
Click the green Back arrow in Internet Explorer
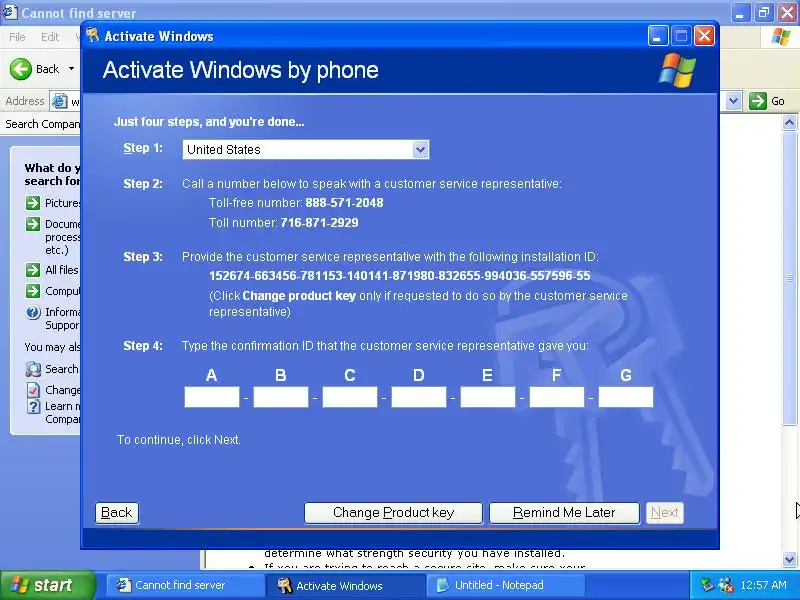point(21,69)
